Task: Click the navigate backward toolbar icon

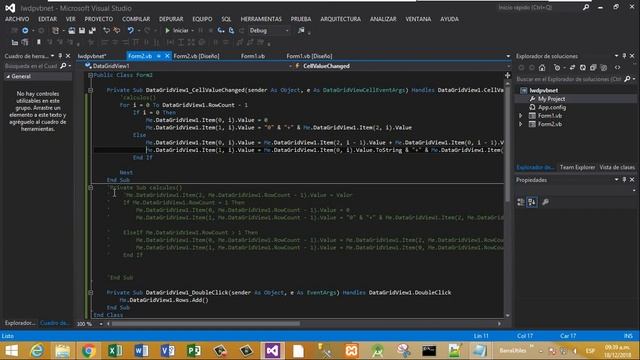Action: click(x=25, y=31)
